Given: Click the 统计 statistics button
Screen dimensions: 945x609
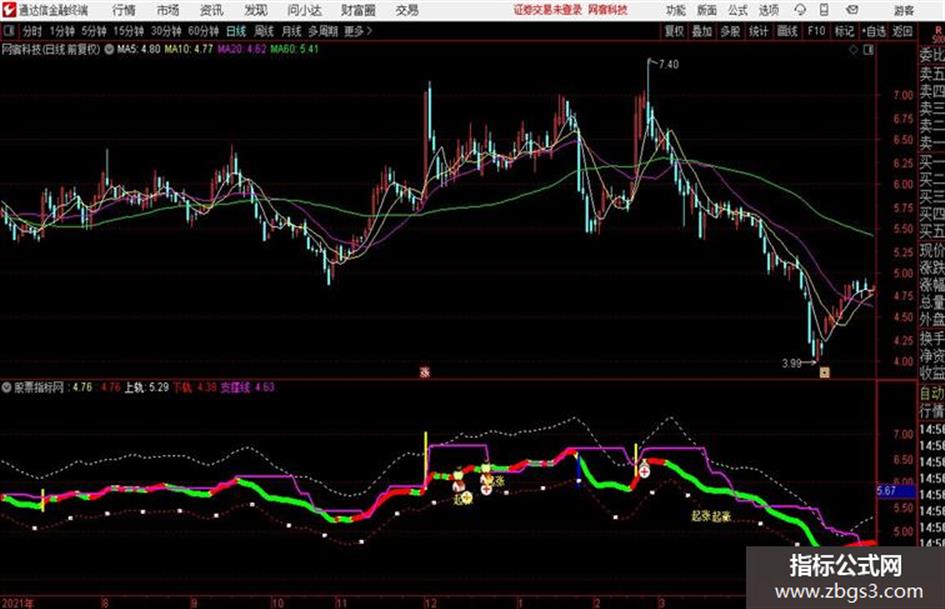Looking at the screenshot, I should click(759, 31).
